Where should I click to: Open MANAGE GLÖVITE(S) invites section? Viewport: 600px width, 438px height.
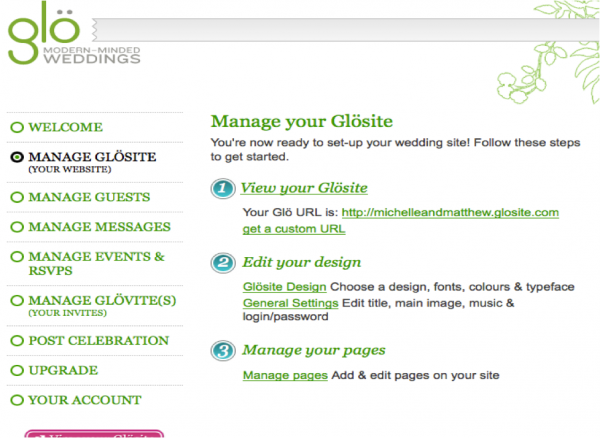[x=102, y=300]
